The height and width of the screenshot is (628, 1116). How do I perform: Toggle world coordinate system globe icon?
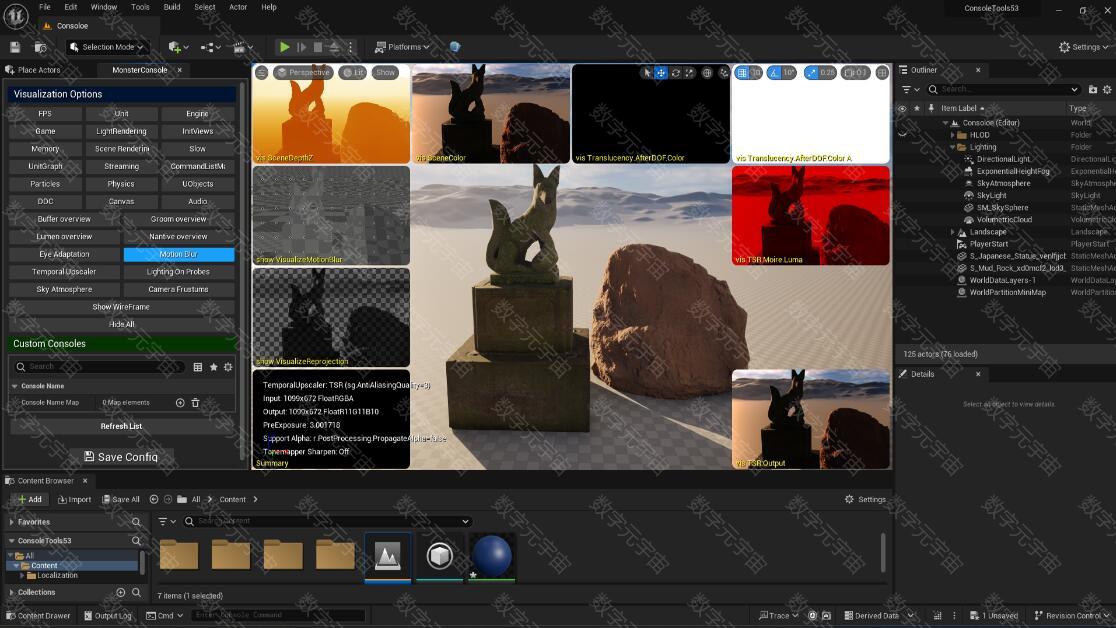coord(707,73)
